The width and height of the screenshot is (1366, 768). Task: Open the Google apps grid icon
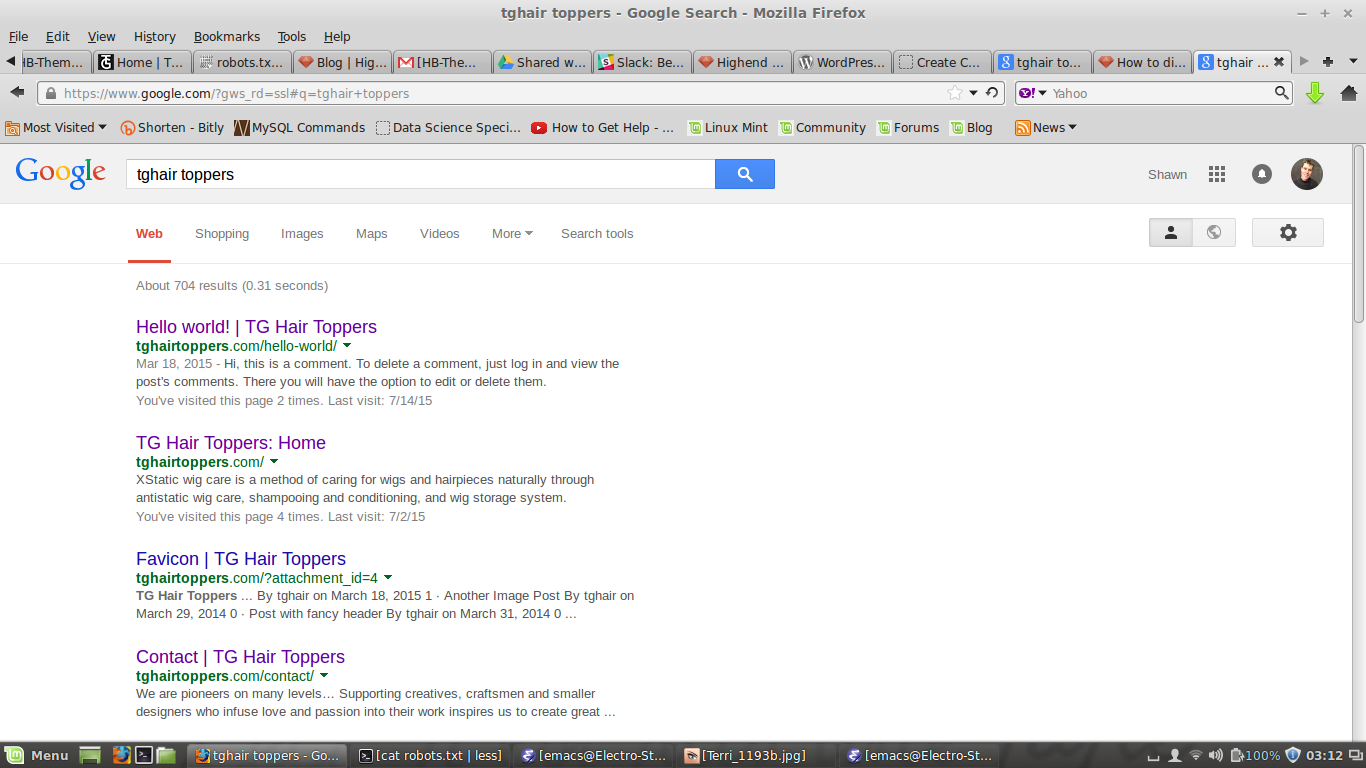pyautogui.click(x=1216, y=174)
